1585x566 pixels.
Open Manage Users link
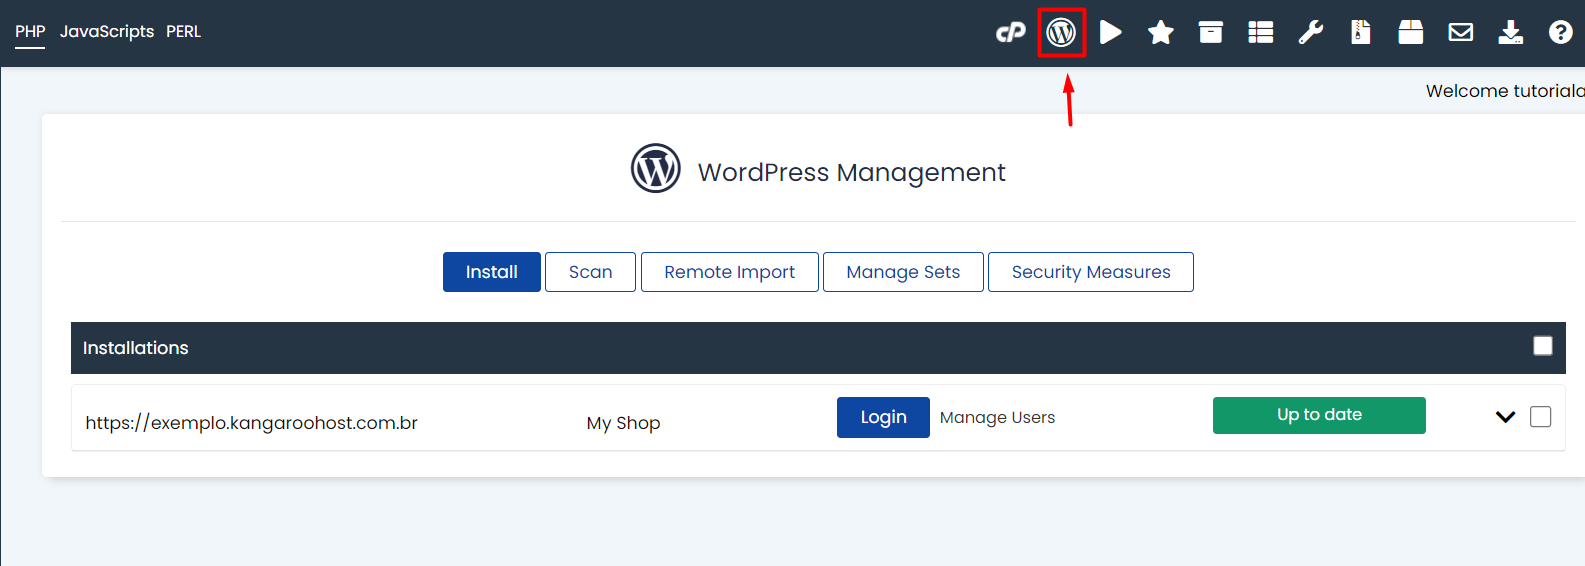pyautogui.click(x=997, y=418)
